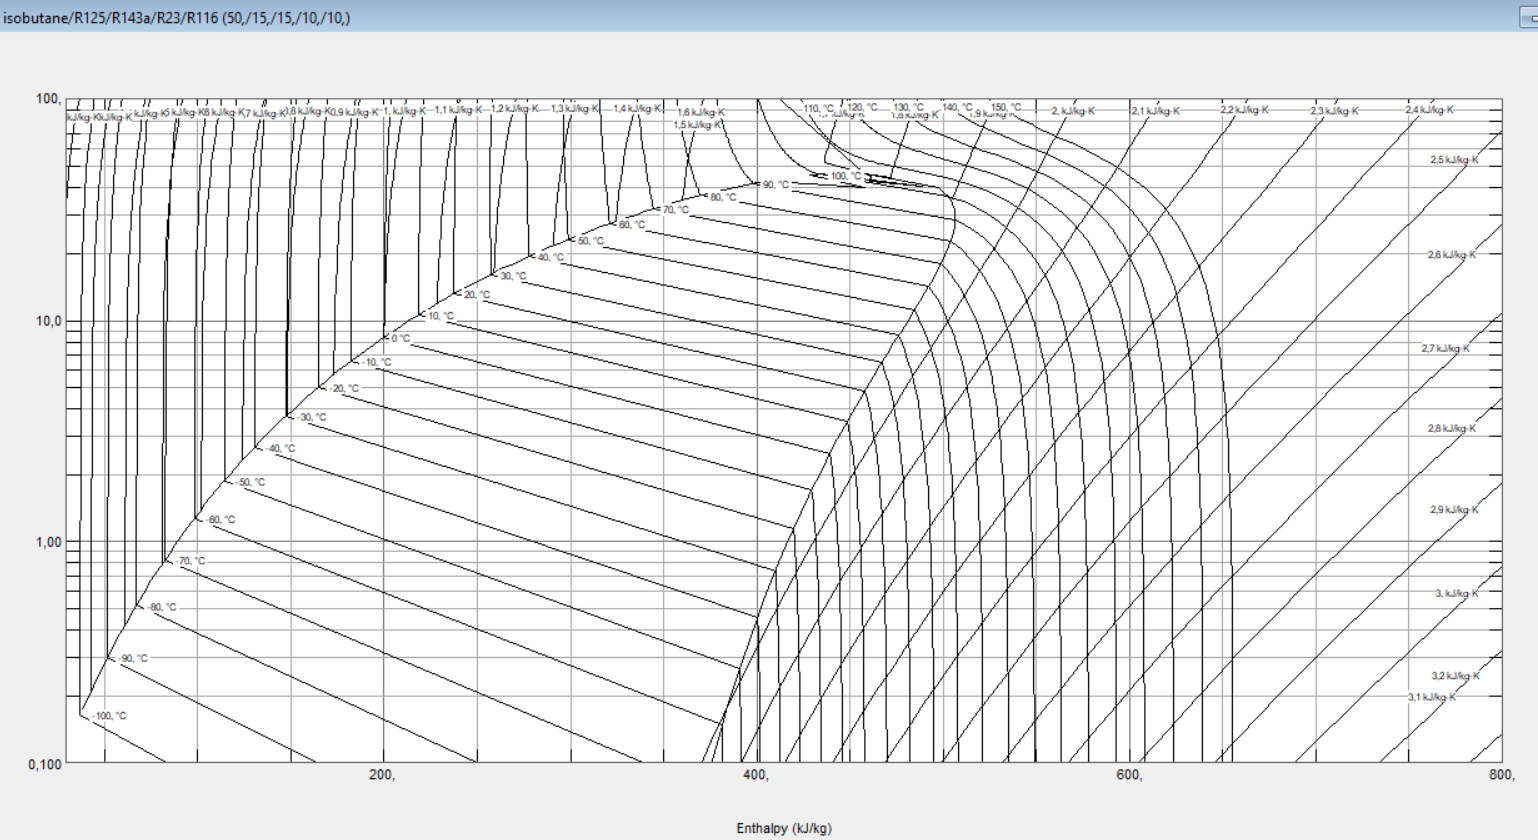The width and height of the screenshot is (1538, 840).
Task: Click the 1,5 kJ/kg-K entropy label
Action: [698, 125]
